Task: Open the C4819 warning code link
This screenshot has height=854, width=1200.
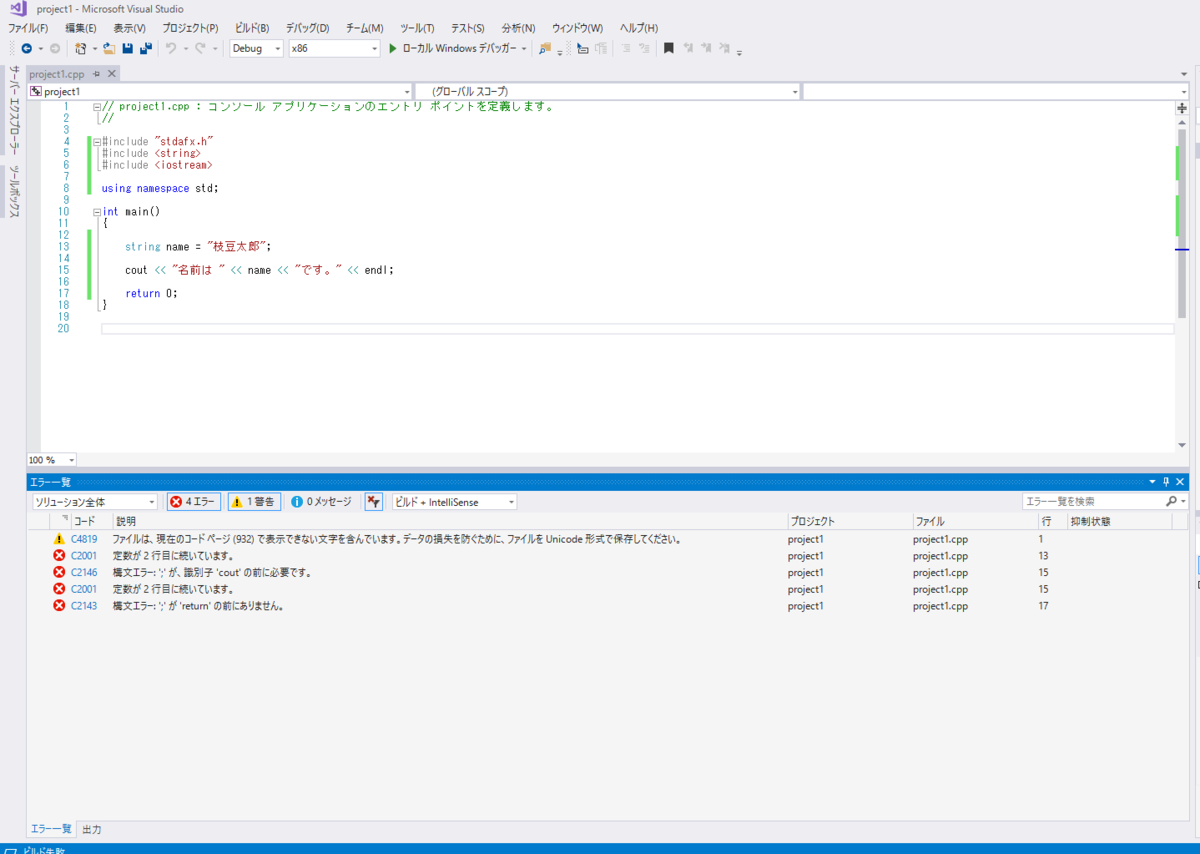Action: point(84,539)
